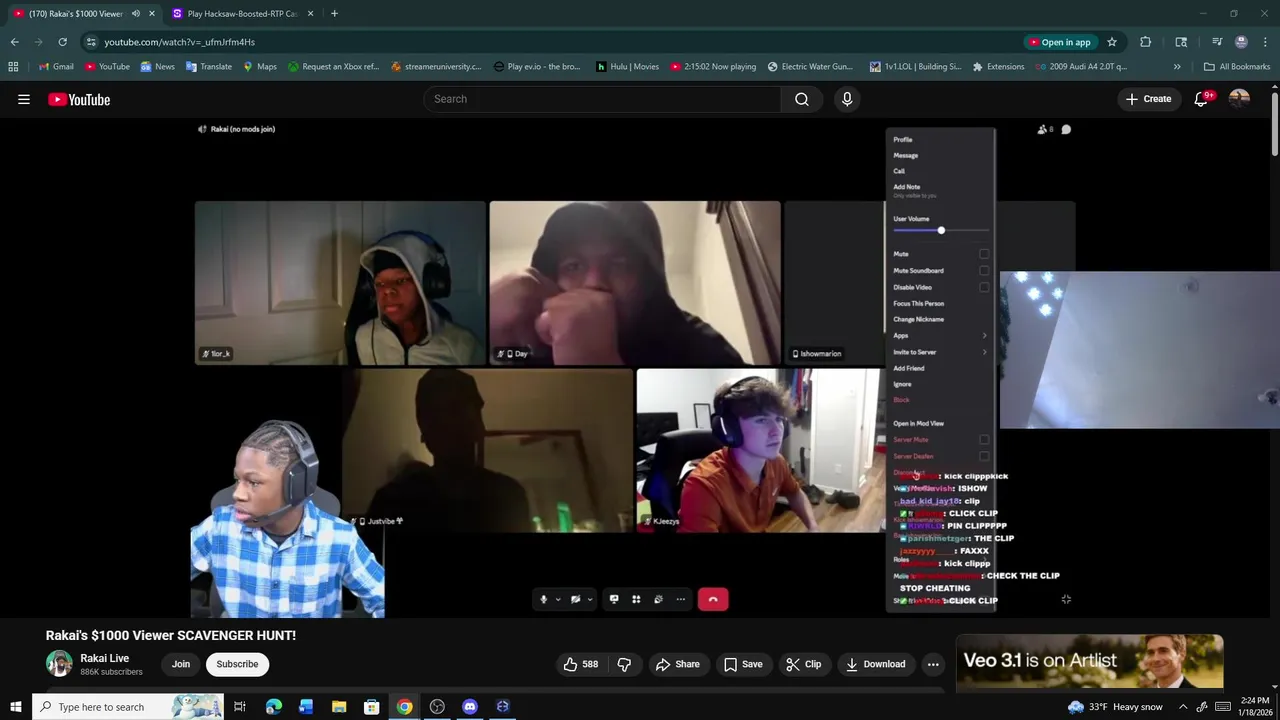Click the red hang-up button in call
The width and height of the screenshot is (1280, 720).
tap(713, 599)
